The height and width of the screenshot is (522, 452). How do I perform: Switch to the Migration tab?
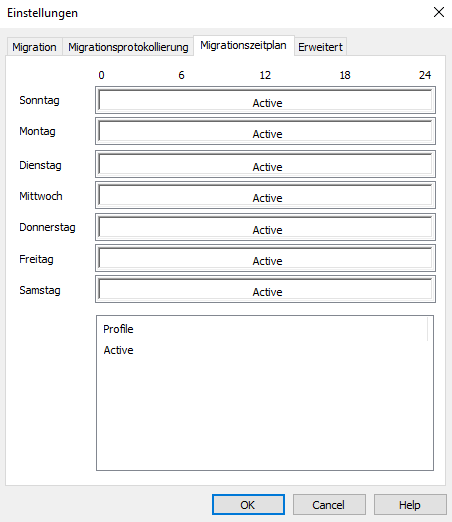[34, 47]
